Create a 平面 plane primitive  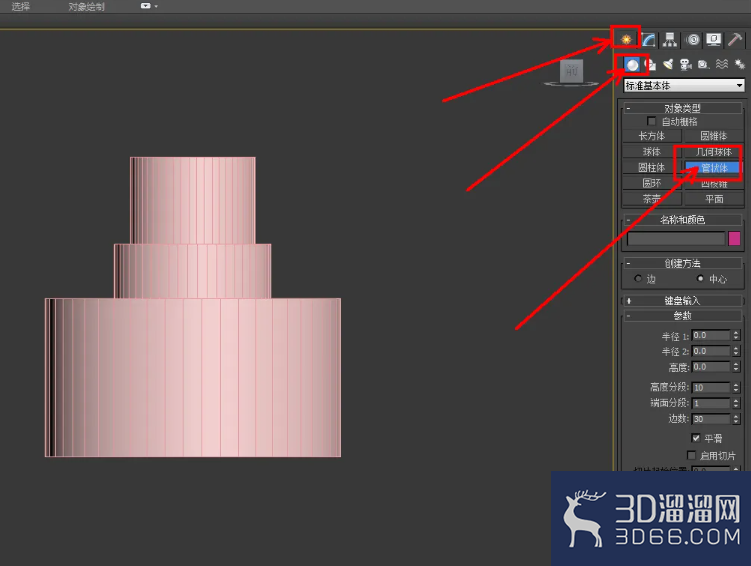(714, 199)
